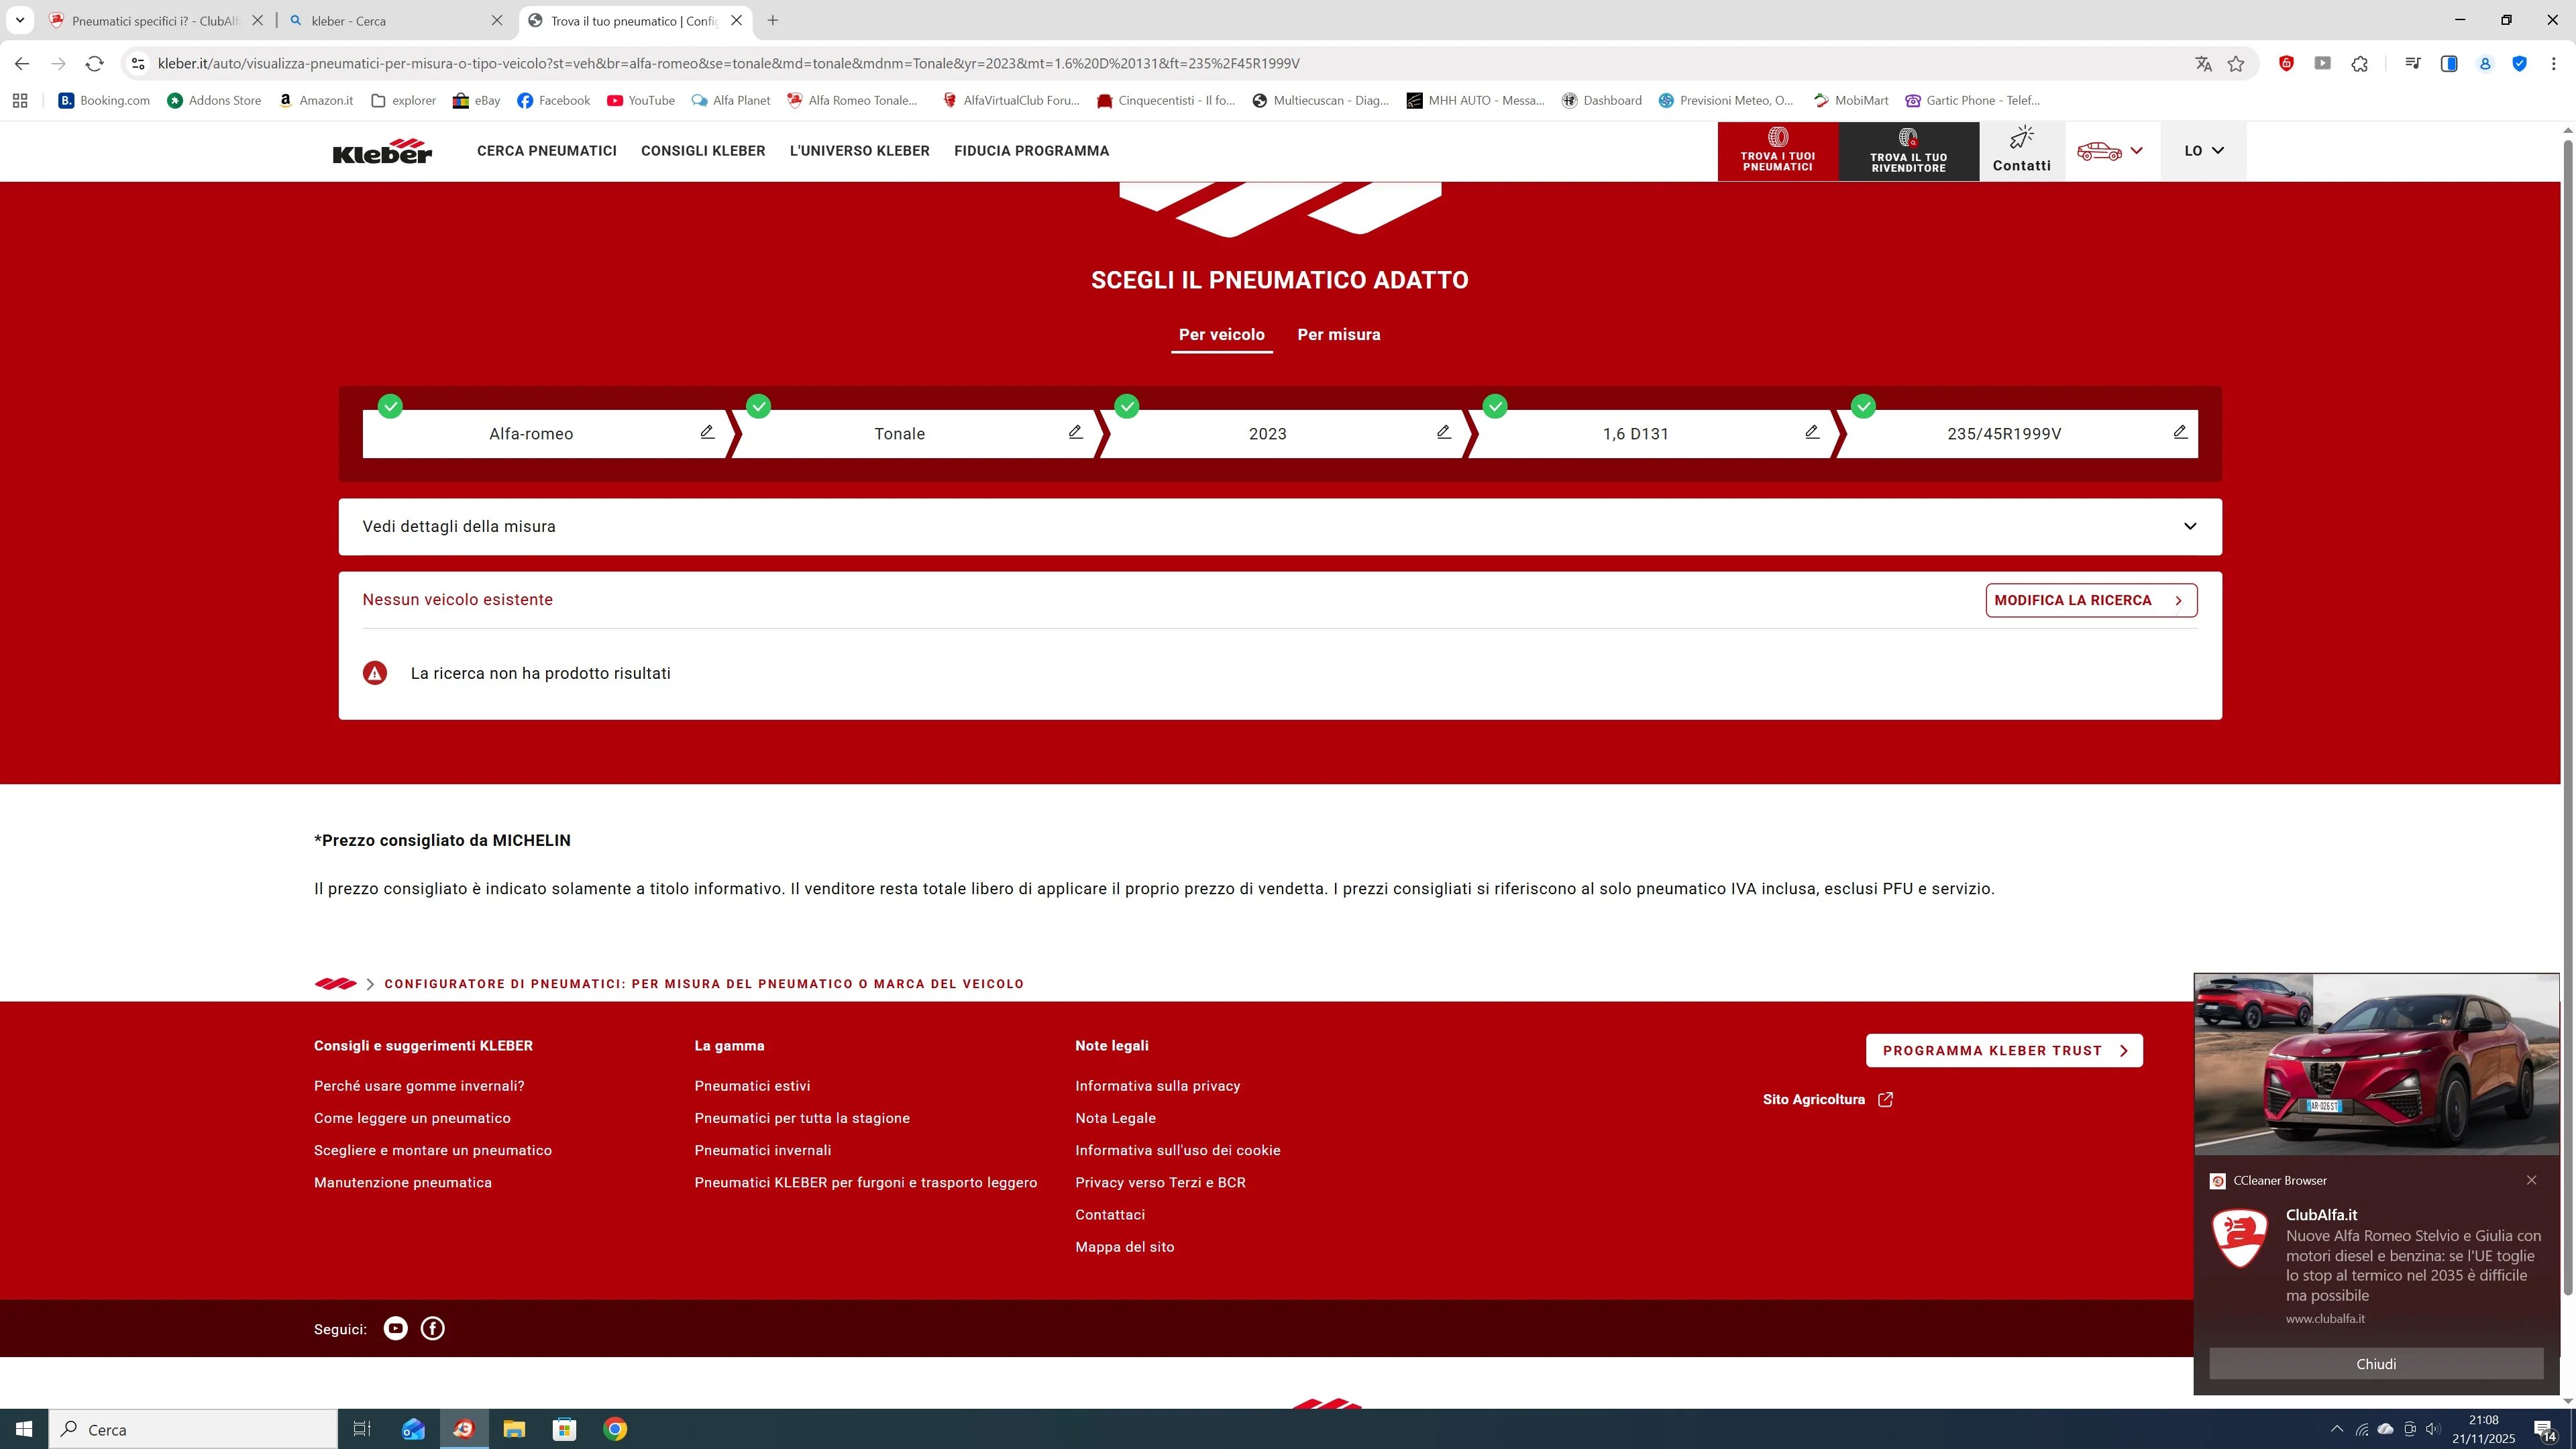The height and width of the screenshot is (1449, 2576).
Task: Open the "Sito Agricoltura" external link
Action: coord(1814,1099)
